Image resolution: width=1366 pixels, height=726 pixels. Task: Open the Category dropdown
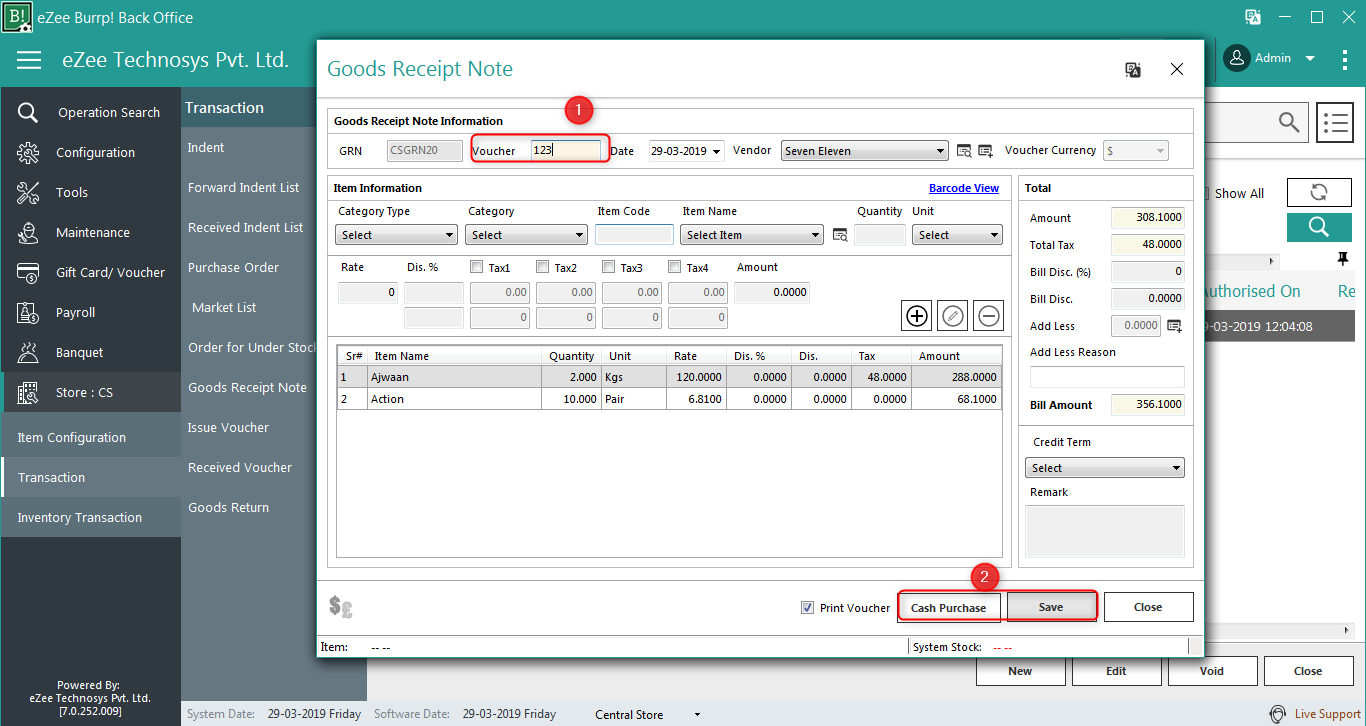(x=526, y=235)
